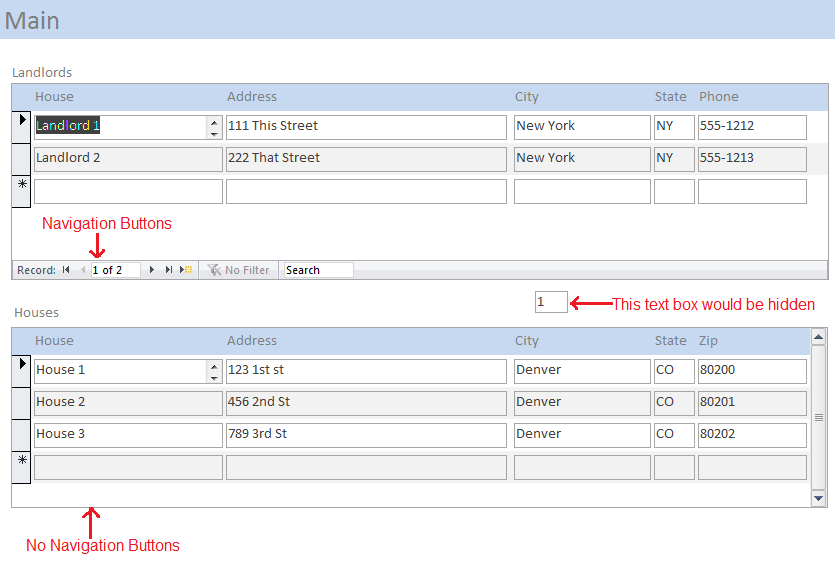The image size is (835, 575).
Task: Click the City column header in Houses
Action: 527,341
